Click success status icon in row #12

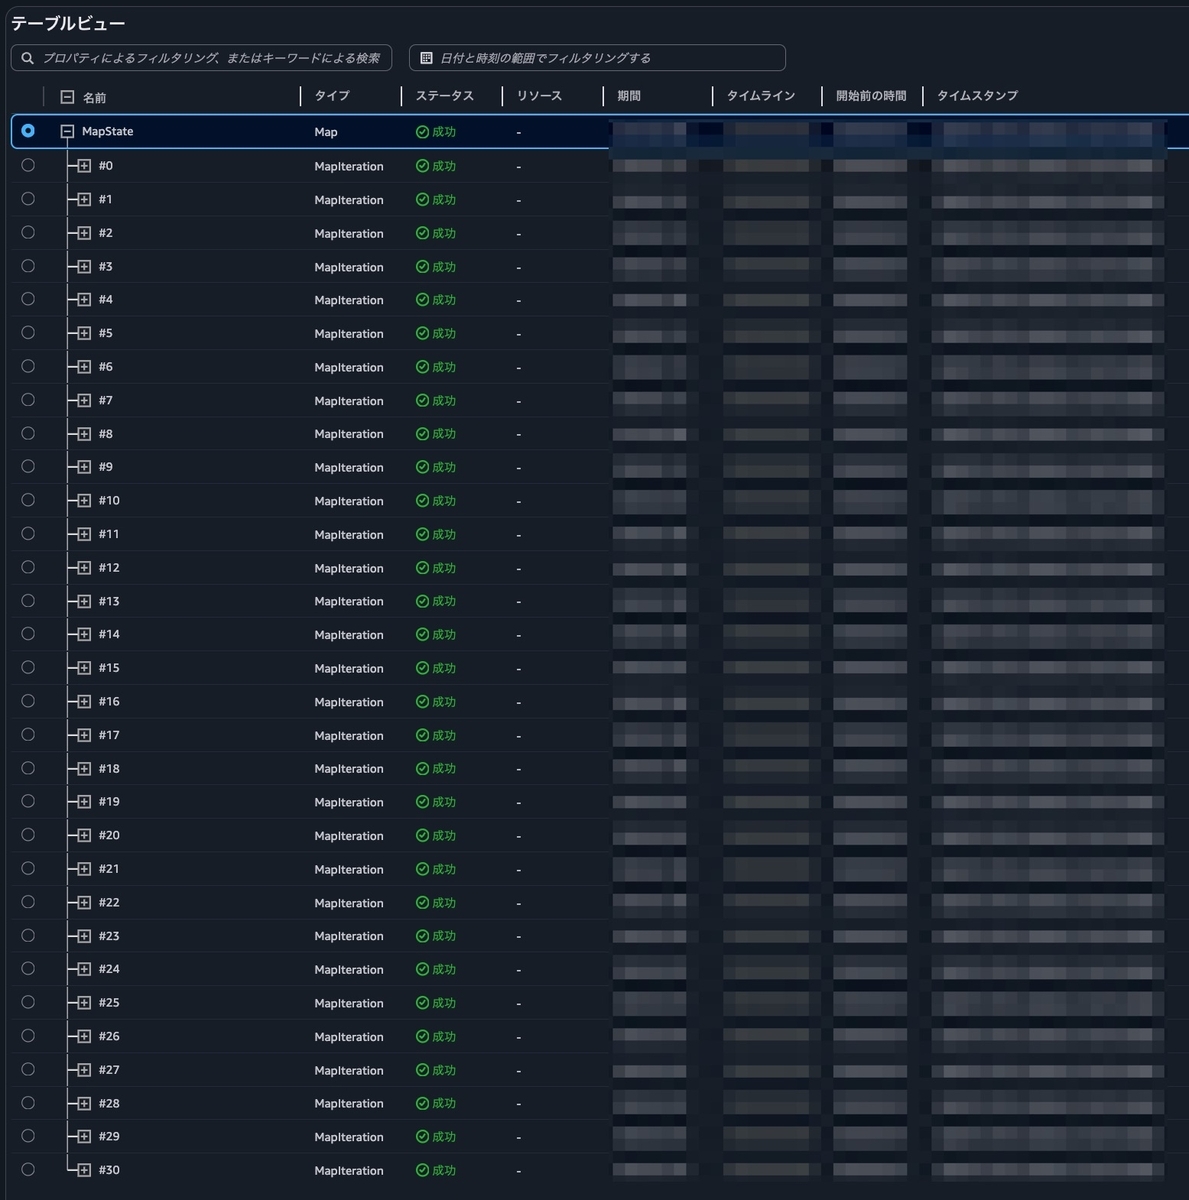pos(422,568)
